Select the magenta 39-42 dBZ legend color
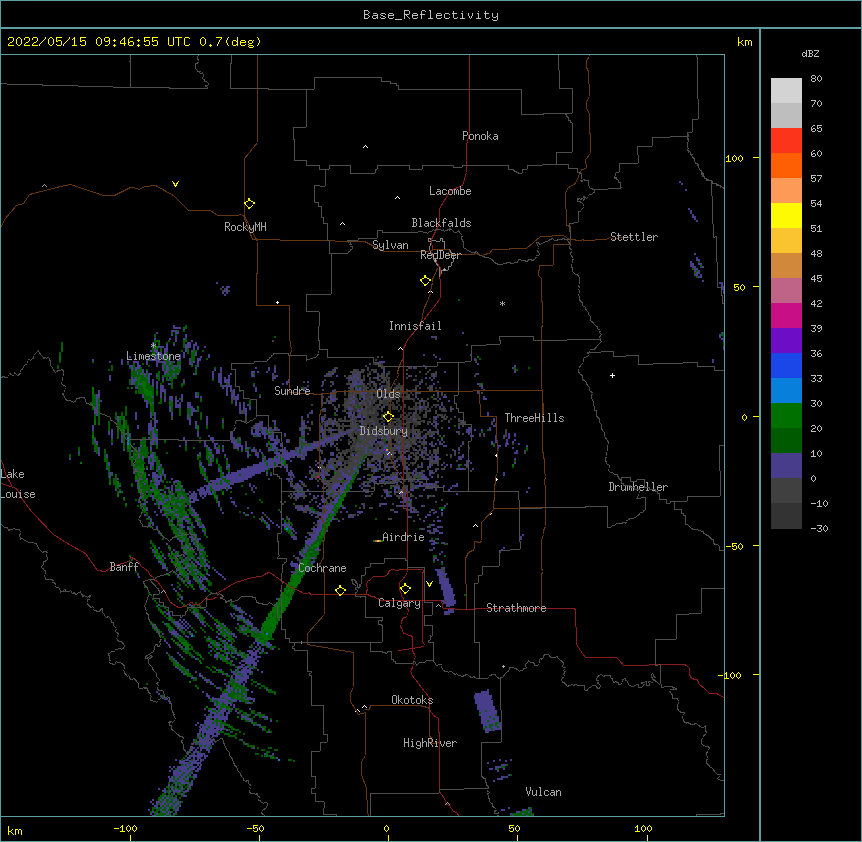 pos(786,315)
